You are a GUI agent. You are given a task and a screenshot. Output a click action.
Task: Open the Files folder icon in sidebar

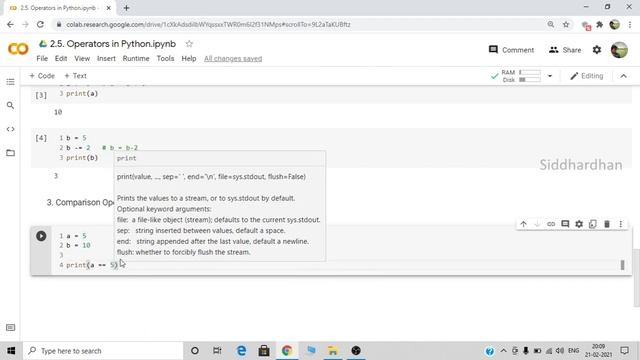11,153
